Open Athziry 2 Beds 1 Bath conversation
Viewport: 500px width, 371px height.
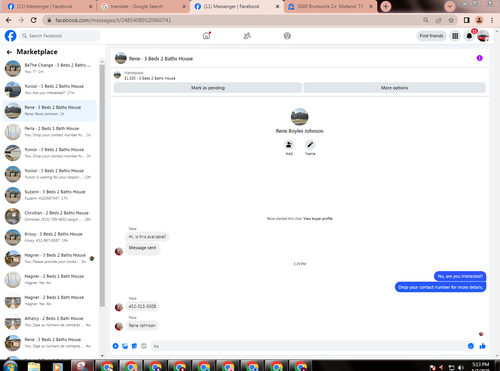click(x=49, y=322)
